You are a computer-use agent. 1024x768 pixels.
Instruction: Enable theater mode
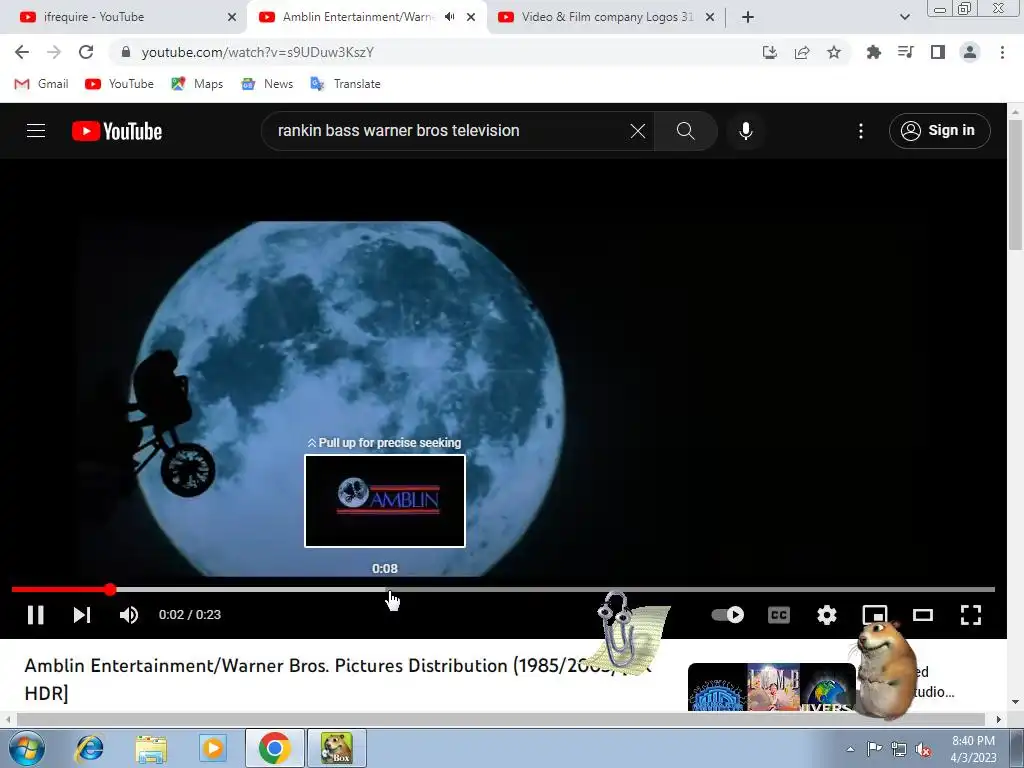point(923,615)
